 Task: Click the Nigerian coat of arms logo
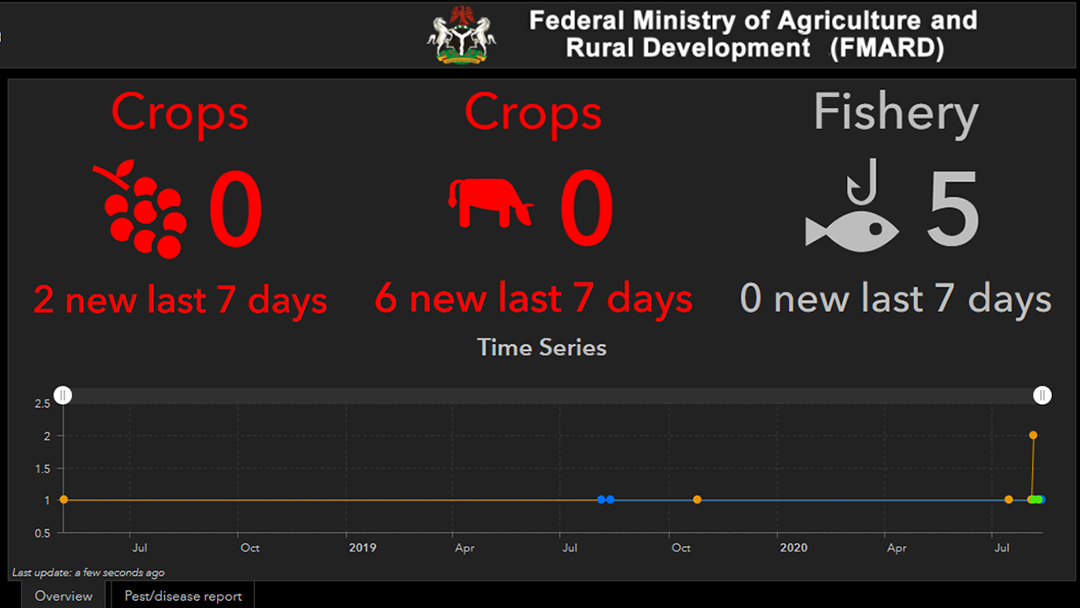(x=461, y=35)
